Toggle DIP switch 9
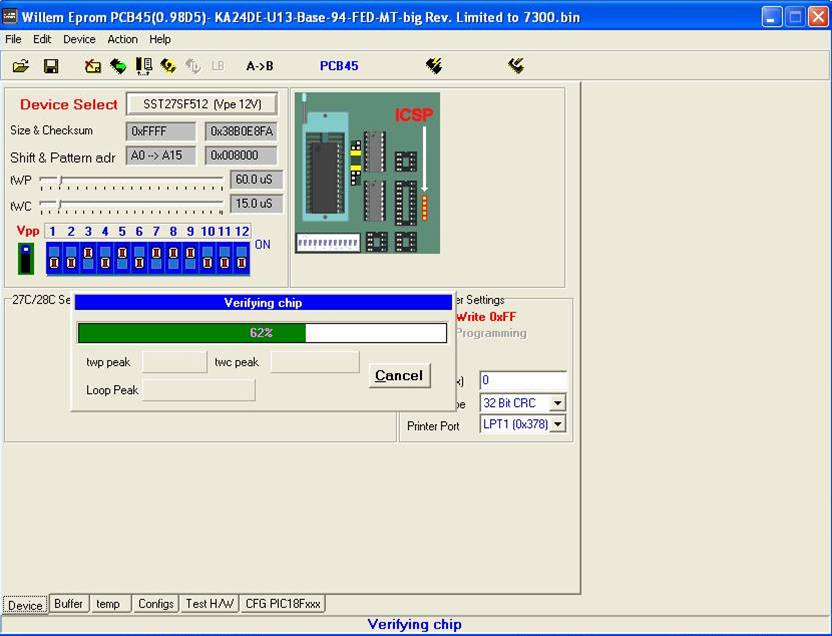 click(x=190, y=258)
